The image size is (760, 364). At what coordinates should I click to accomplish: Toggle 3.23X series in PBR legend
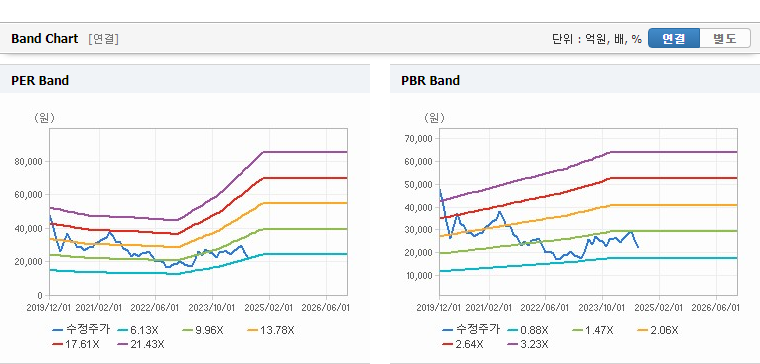[x=528, y=344]
